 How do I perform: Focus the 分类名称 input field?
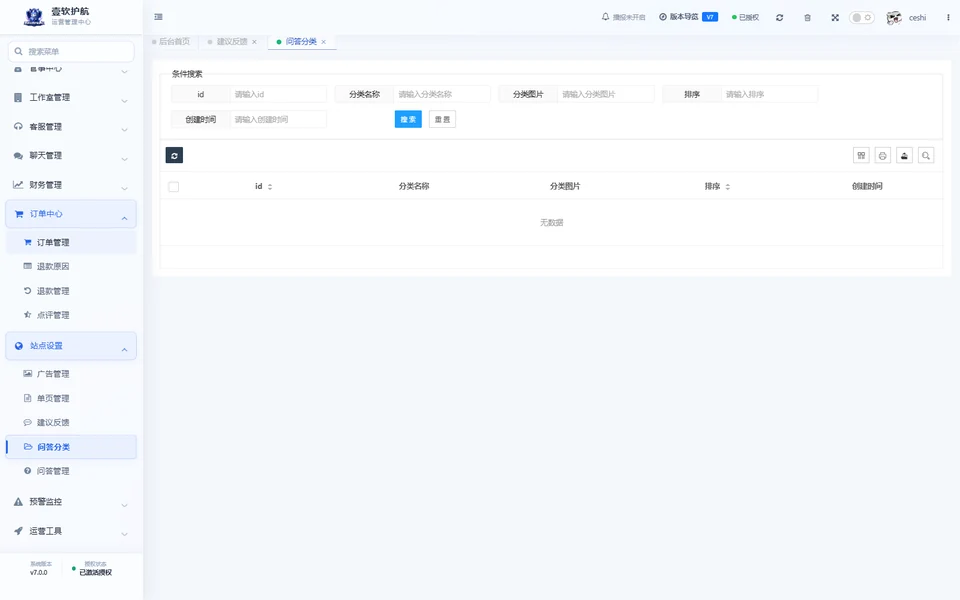pyautogui.click(x=441, y=94)
